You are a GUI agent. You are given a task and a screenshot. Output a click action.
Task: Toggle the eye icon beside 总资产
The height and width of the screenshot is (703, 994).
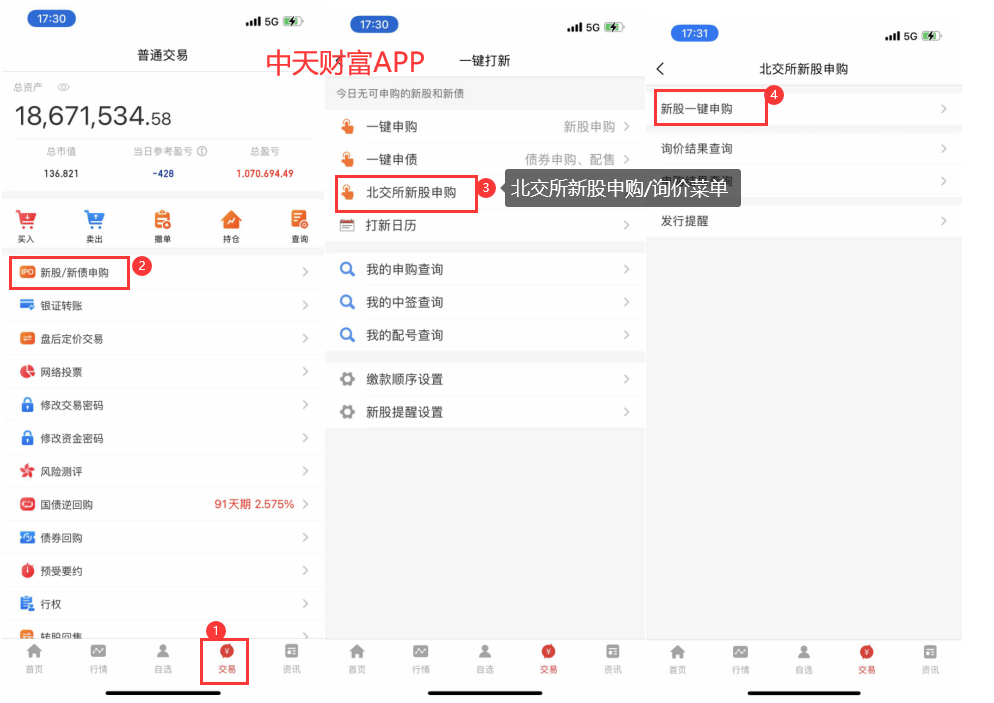(63, 87)
